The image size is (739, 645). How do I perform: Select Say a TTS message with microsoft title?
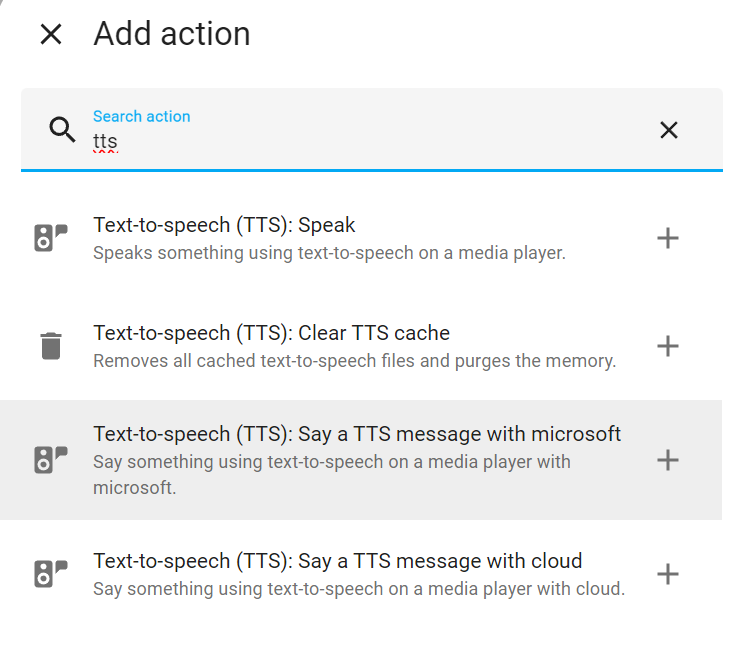357,434
